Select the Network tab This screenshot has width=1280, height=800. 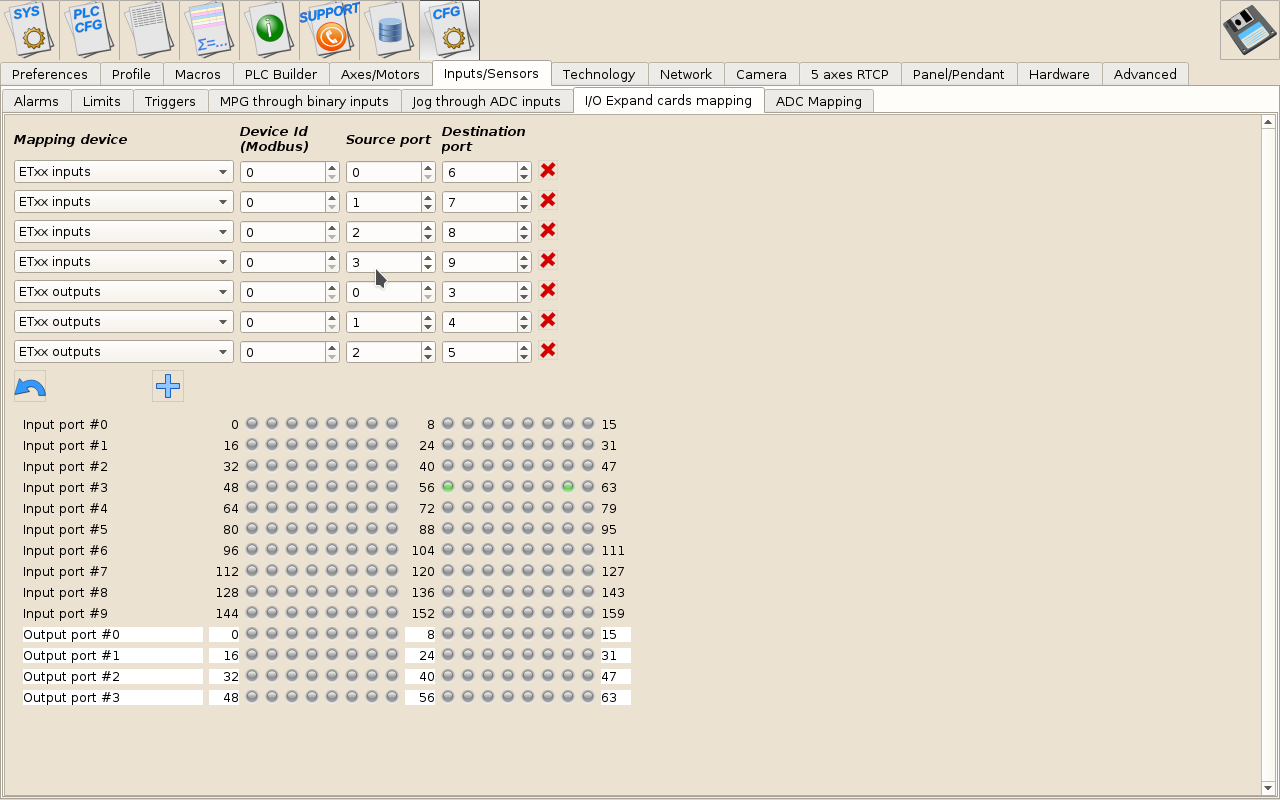tap(686, 74)
